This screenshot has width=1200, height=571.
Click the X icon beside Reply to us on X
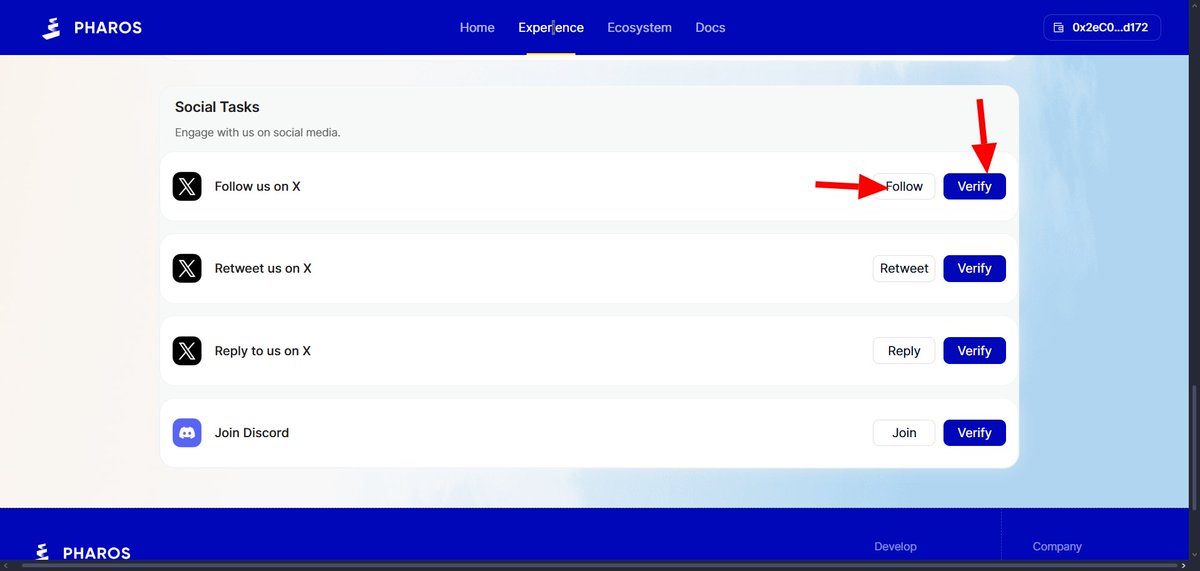click(187, 351)
